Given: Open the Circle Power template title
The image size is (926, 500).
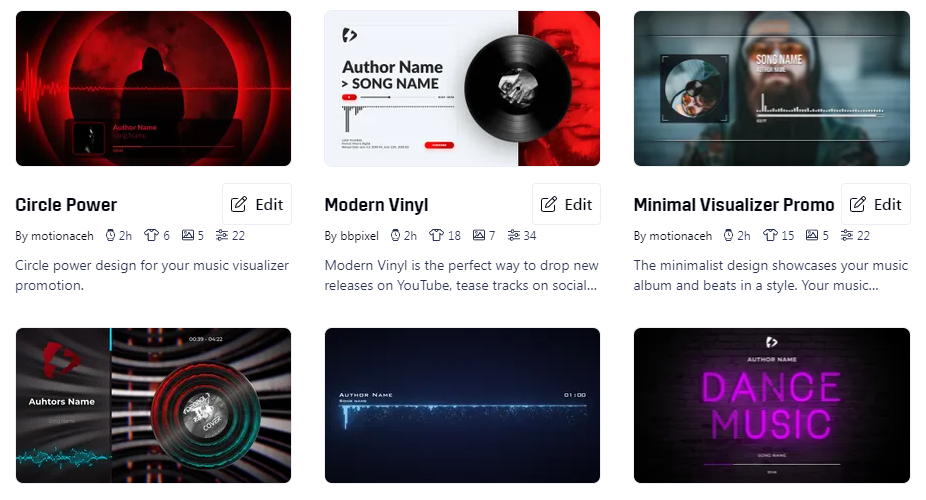Looking at the screenshot, I should tap(66, 205).
